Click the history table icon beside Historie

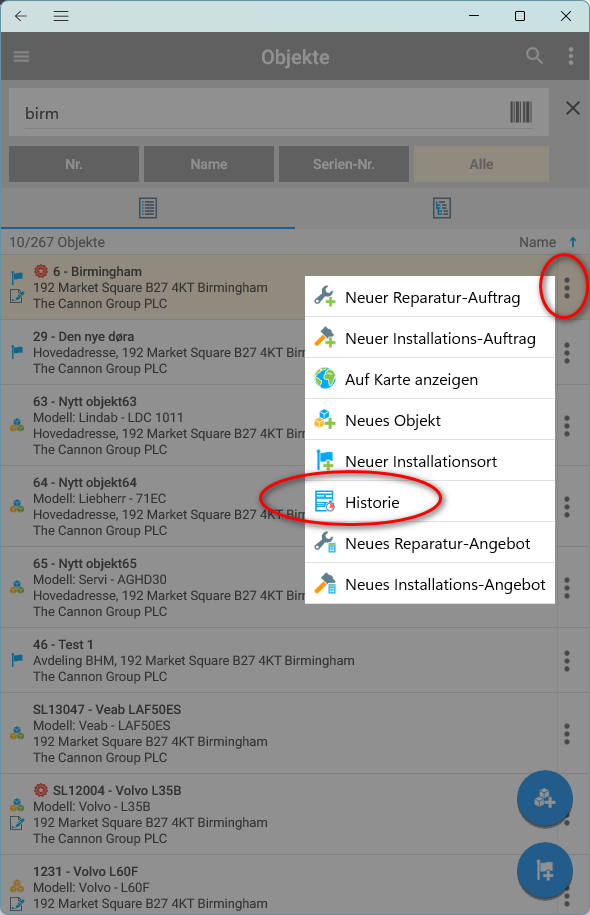(325, 501)
